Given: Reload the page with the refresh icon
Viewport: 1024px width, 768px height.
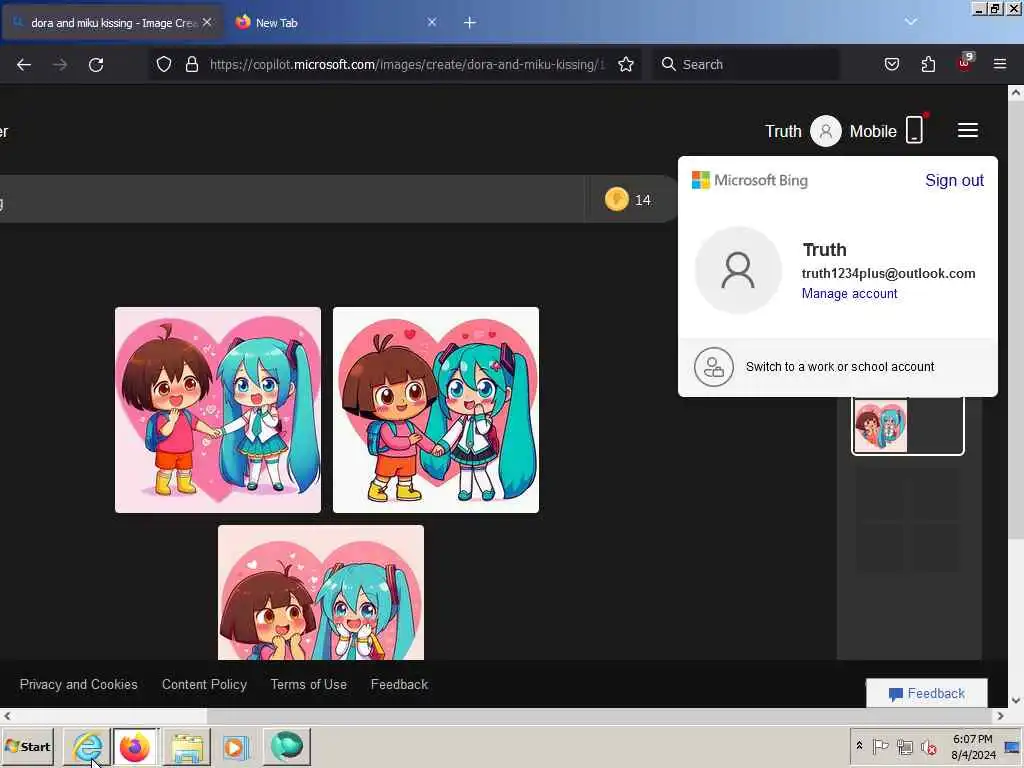Looking at the screenshot, I should click(96, 65).
